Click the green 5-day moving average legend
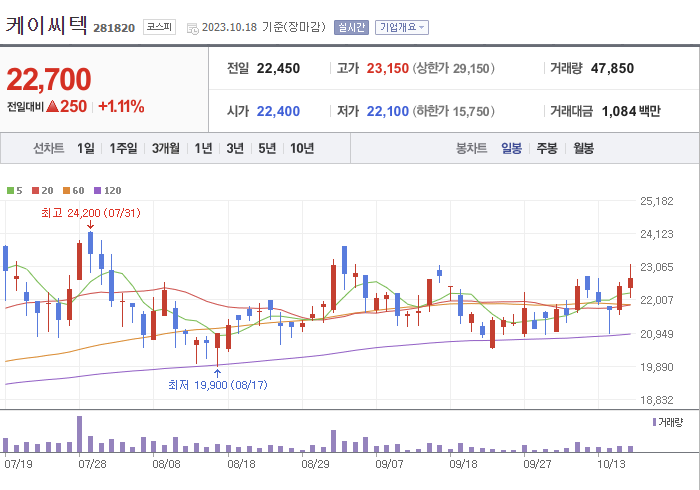 15,191
